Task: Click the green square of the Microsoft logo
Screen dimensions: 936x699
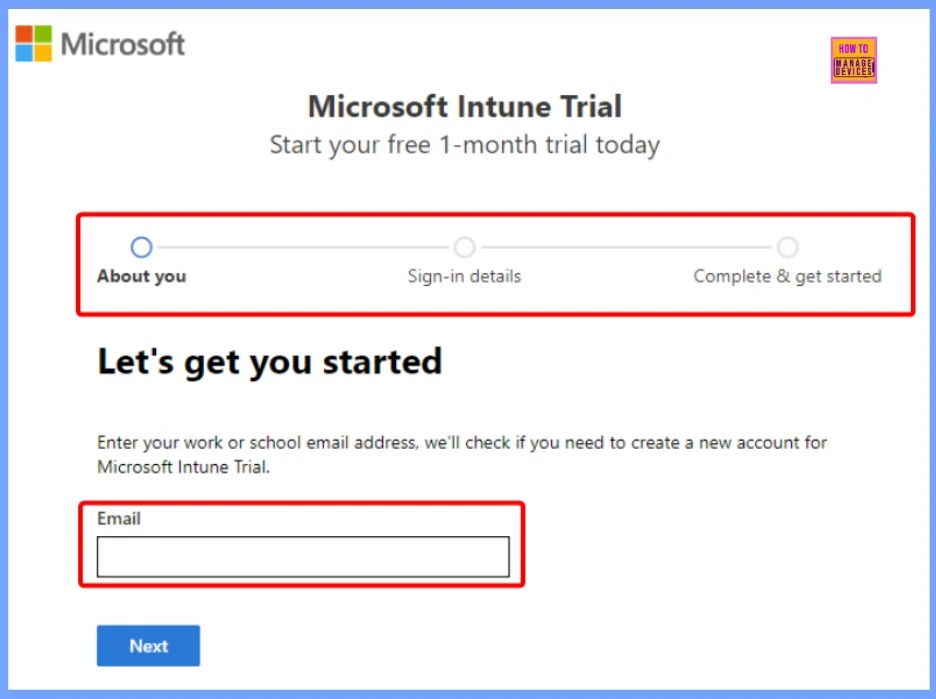Action: pyautogui.click(x=42, y=33)
